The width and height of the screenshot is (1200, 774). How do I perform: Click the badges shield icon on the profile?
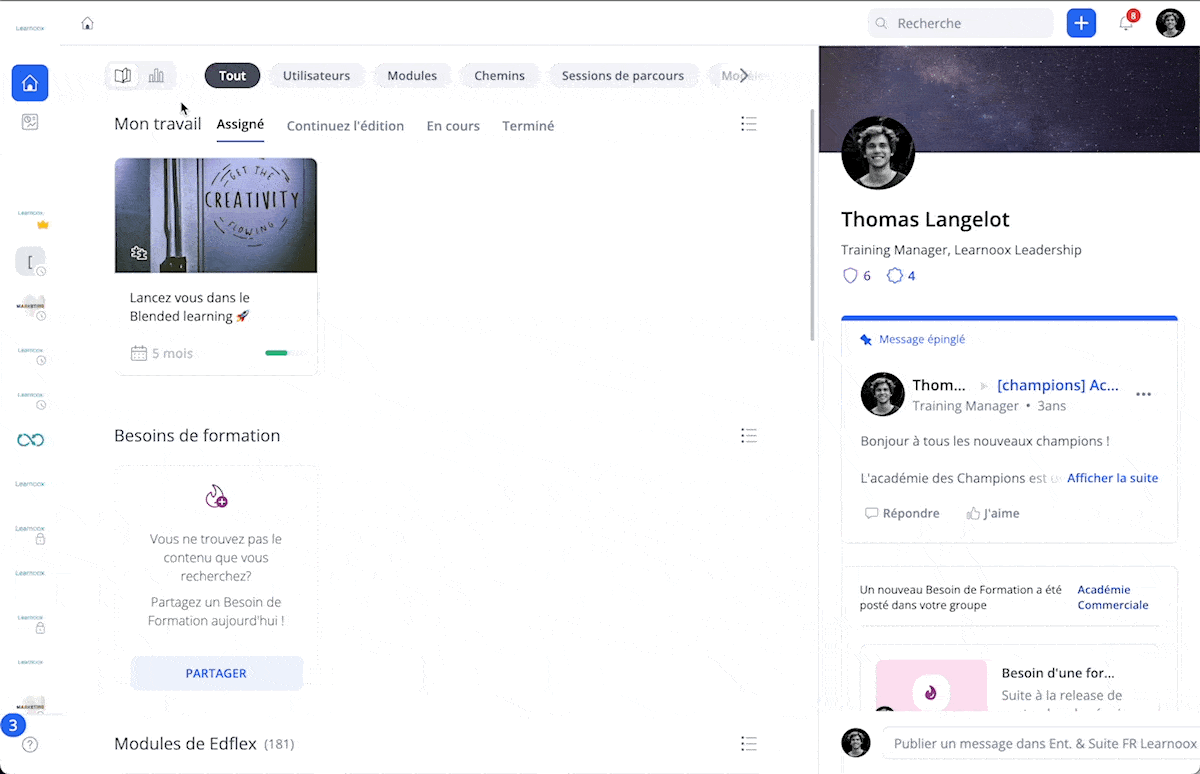coord(851,276)
